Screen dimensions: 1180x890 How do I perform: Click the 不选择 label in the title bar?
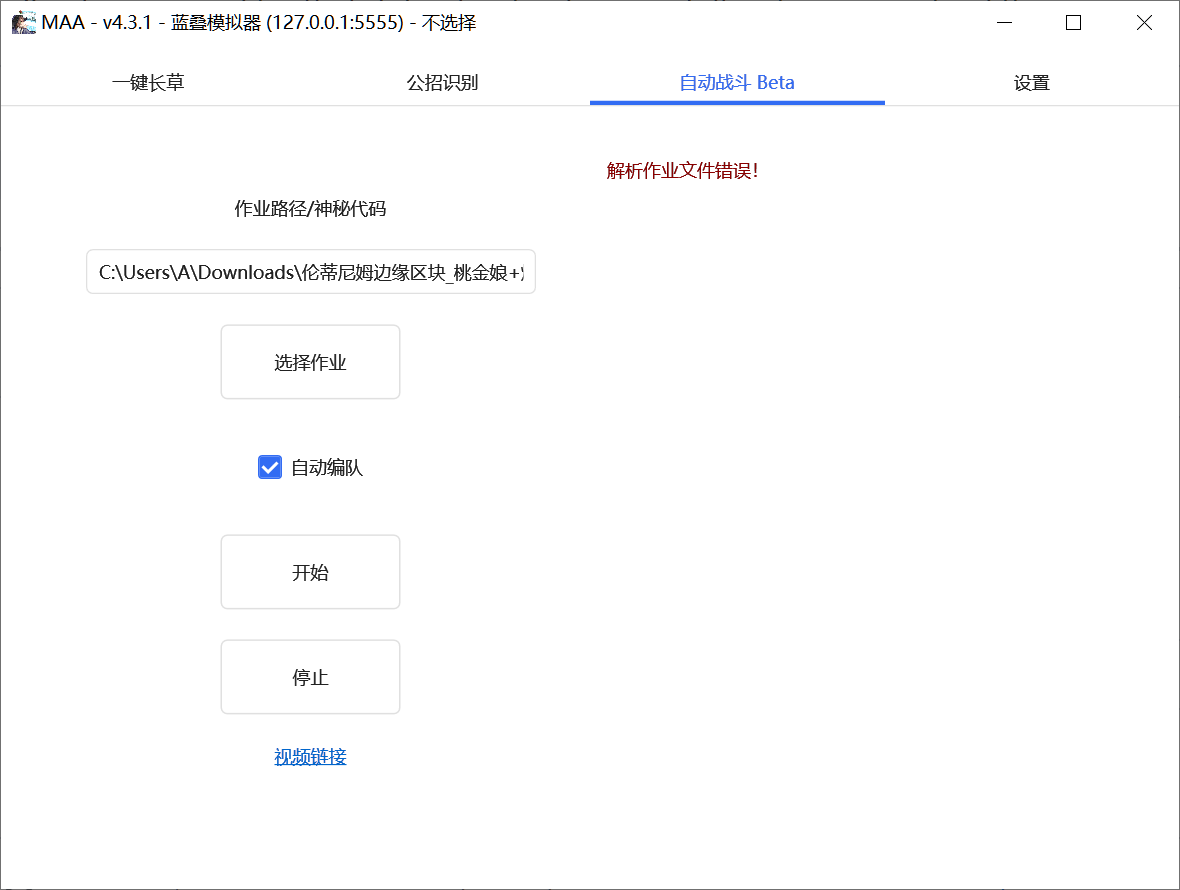[449, 23]
